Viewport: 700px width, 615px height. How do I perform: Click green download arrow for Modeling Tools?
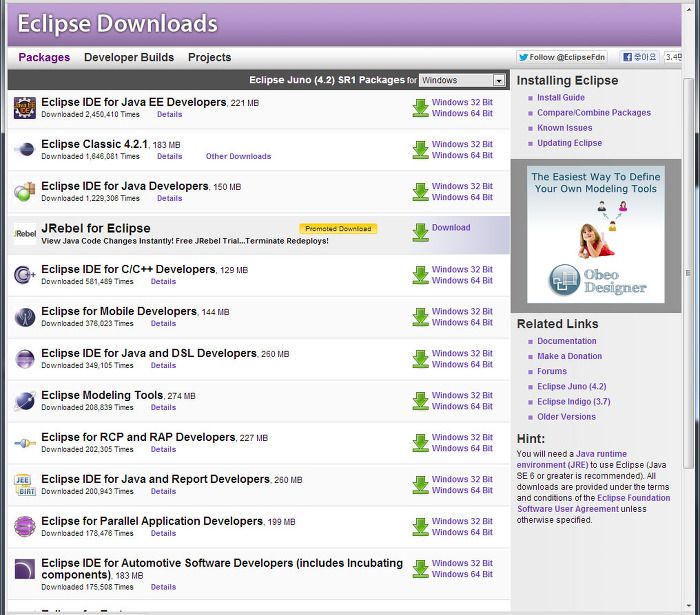pos(421,401)
